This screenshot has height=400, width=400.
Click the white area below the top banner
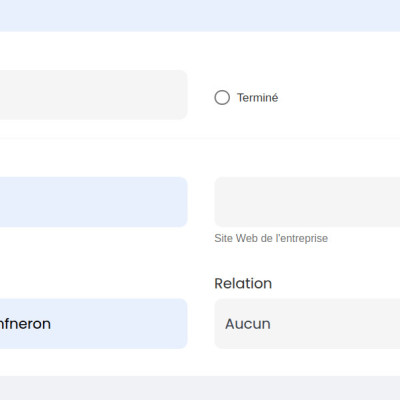click(200, 50)
